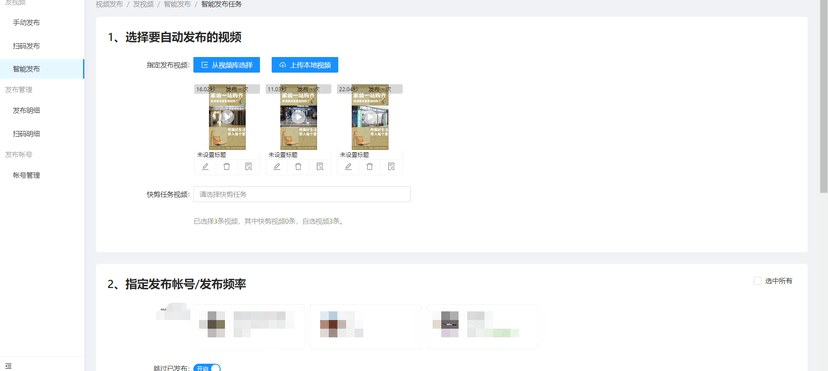This screenshot has width=828, height=371.
Task: Click 未设置标题 under the 11.03秒 video
Action: [x=282, y=155]
